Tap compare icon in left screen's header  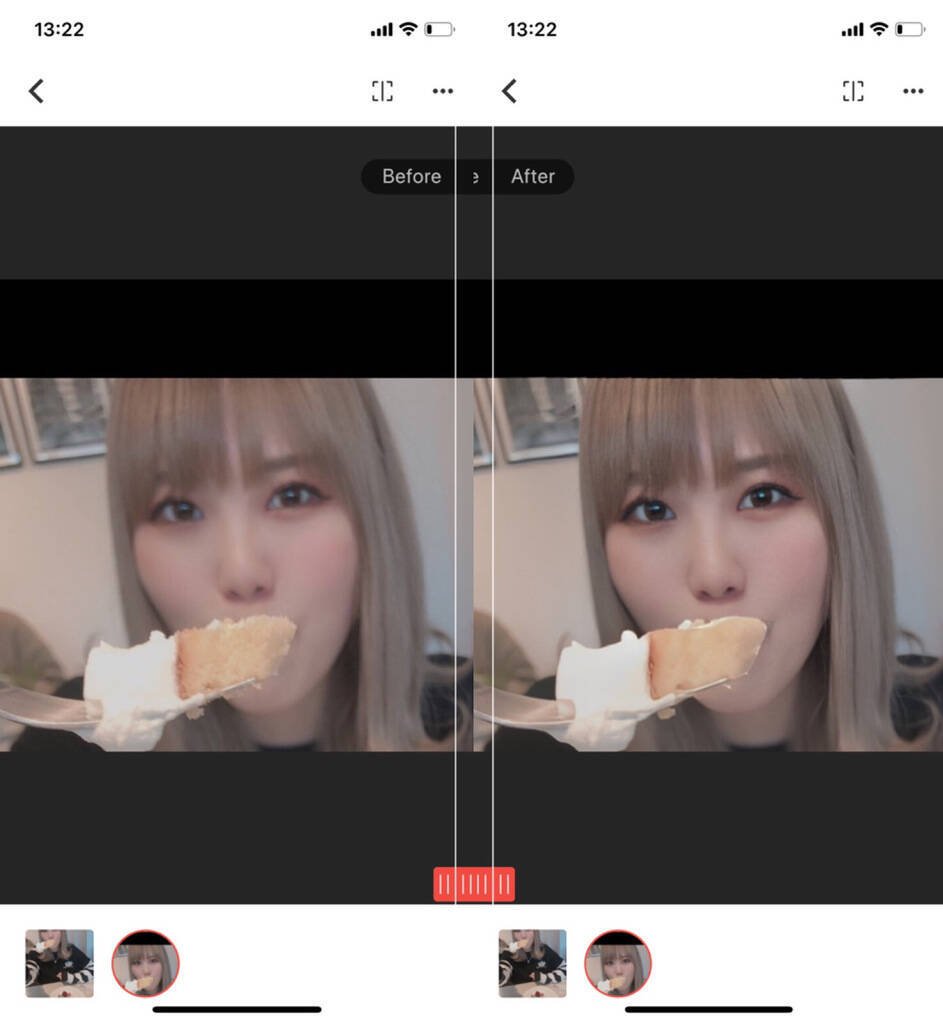click(382, 91)
